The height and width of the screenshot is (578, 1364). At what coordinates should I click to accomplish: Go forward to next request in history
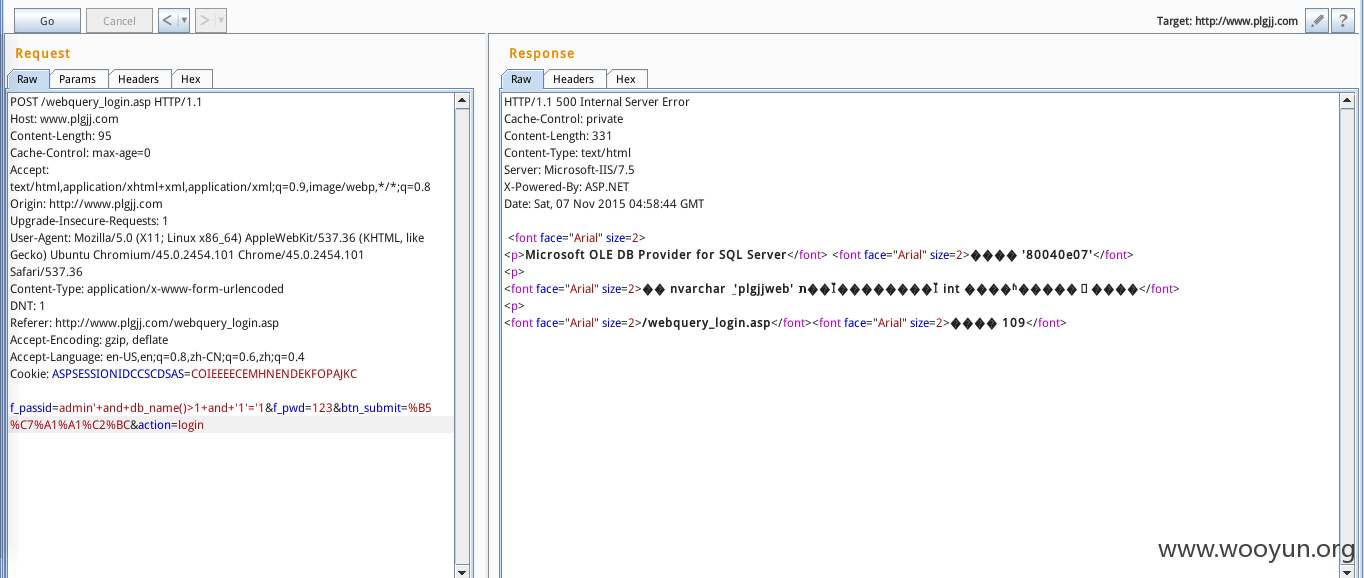click(204, 20)
